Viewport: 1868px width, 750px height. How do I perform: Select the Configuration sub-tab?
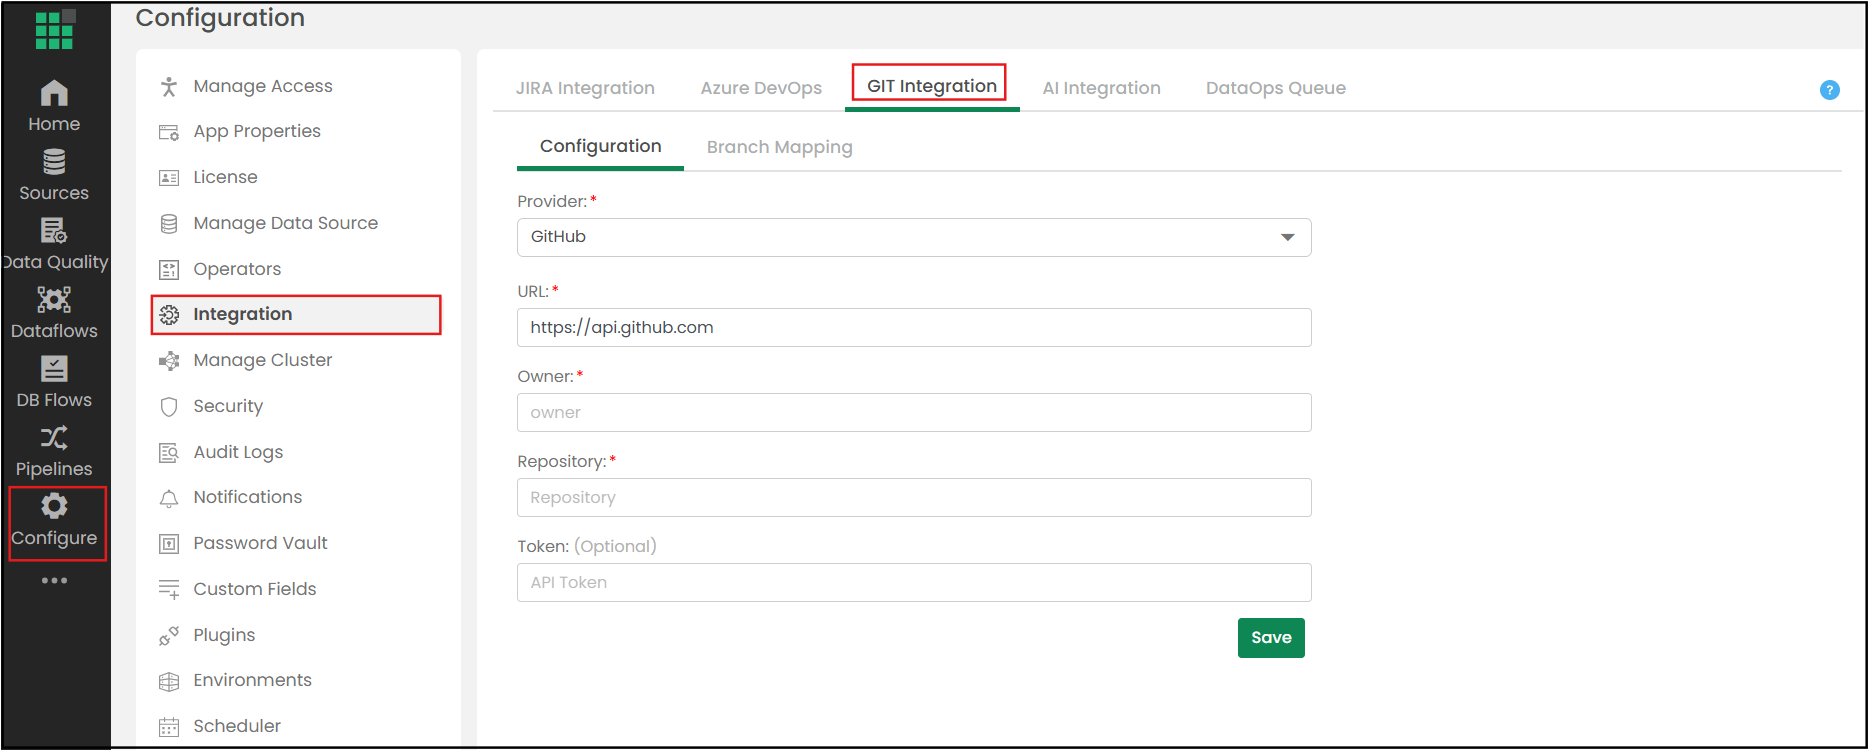point(600,146)
